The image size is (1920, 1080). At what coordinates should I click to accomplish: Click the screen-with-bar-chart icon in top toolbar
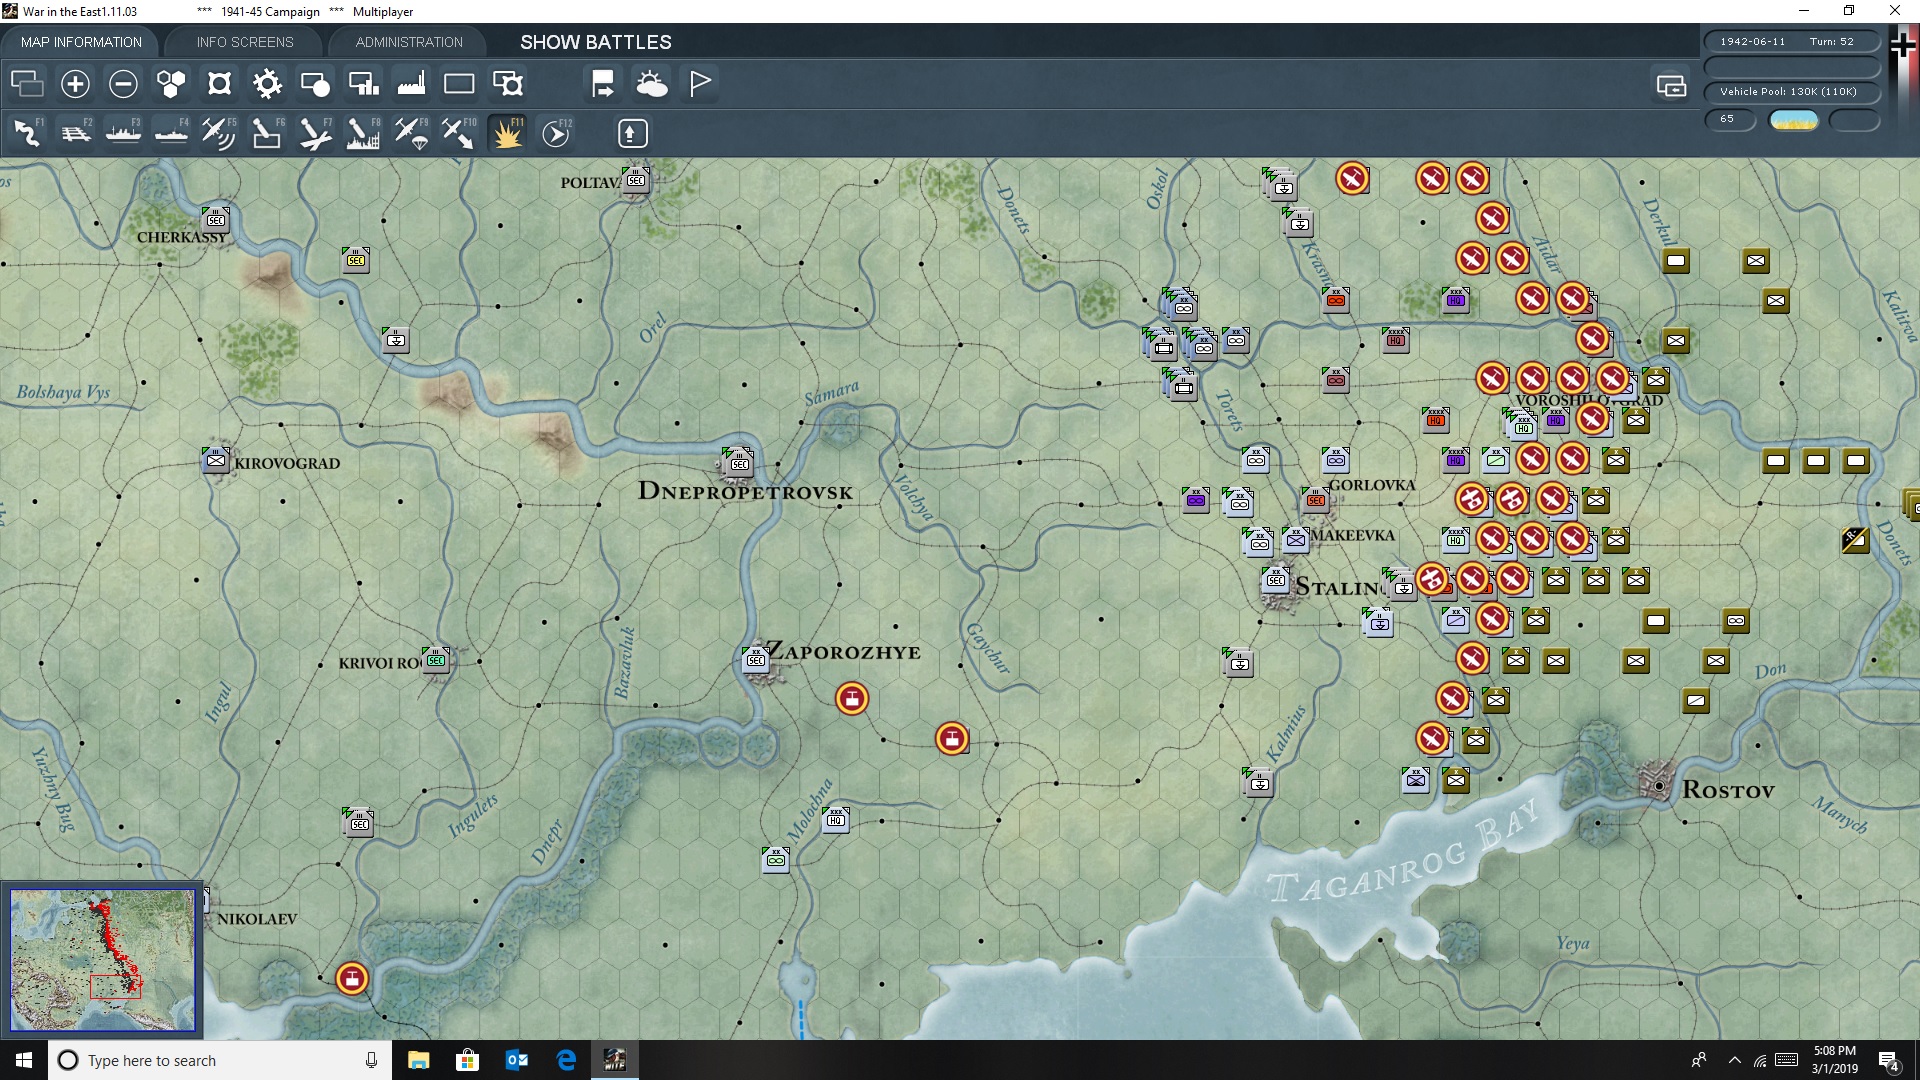(363, 84)
